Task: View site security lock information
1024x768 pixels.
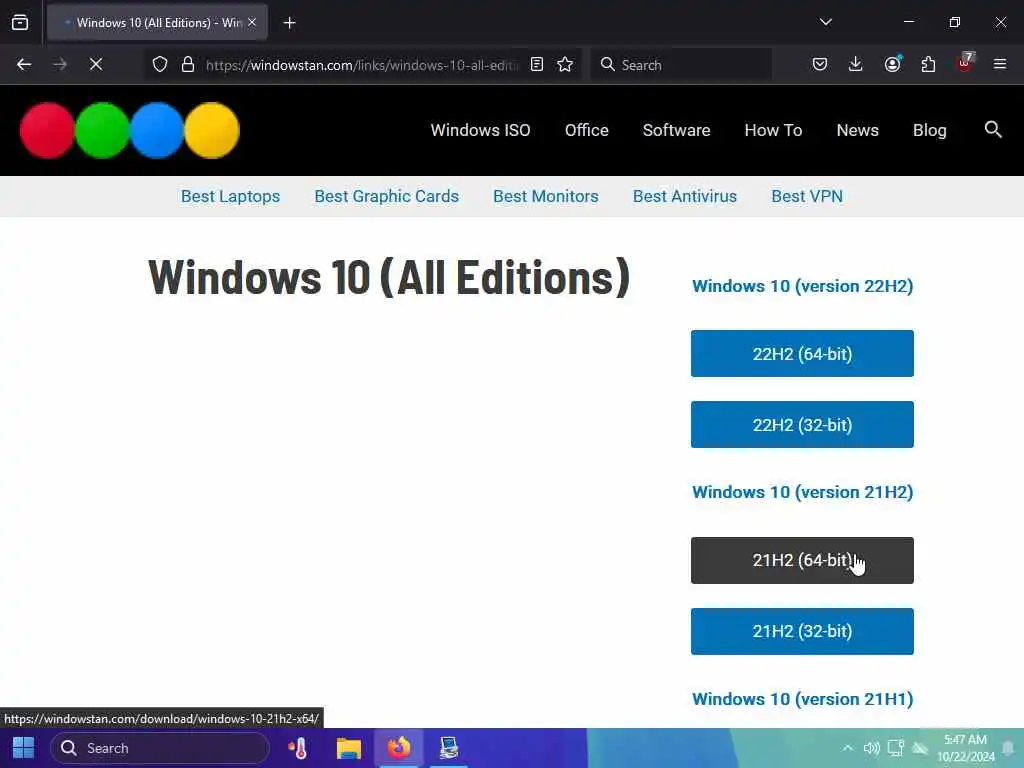Action: (188, 64)
